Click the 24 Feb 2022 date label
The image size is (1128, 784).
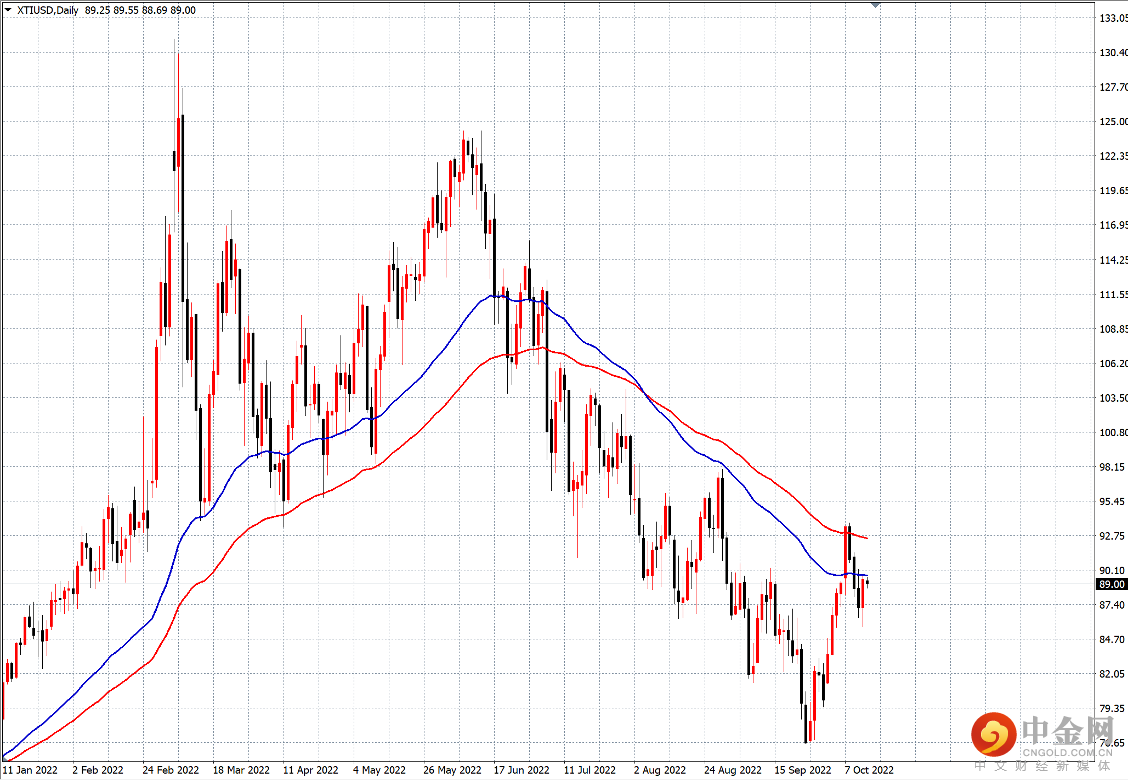click(170, 770)
